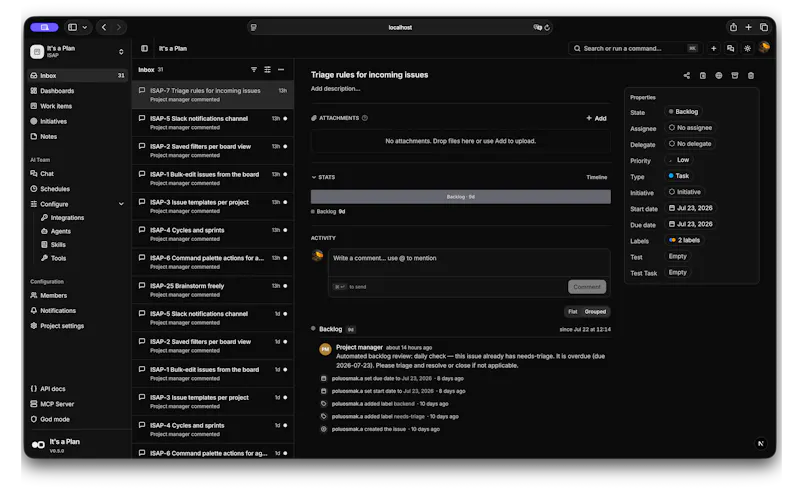Switch activity view to Grouped
800x490 pixels.
(595, 312)
